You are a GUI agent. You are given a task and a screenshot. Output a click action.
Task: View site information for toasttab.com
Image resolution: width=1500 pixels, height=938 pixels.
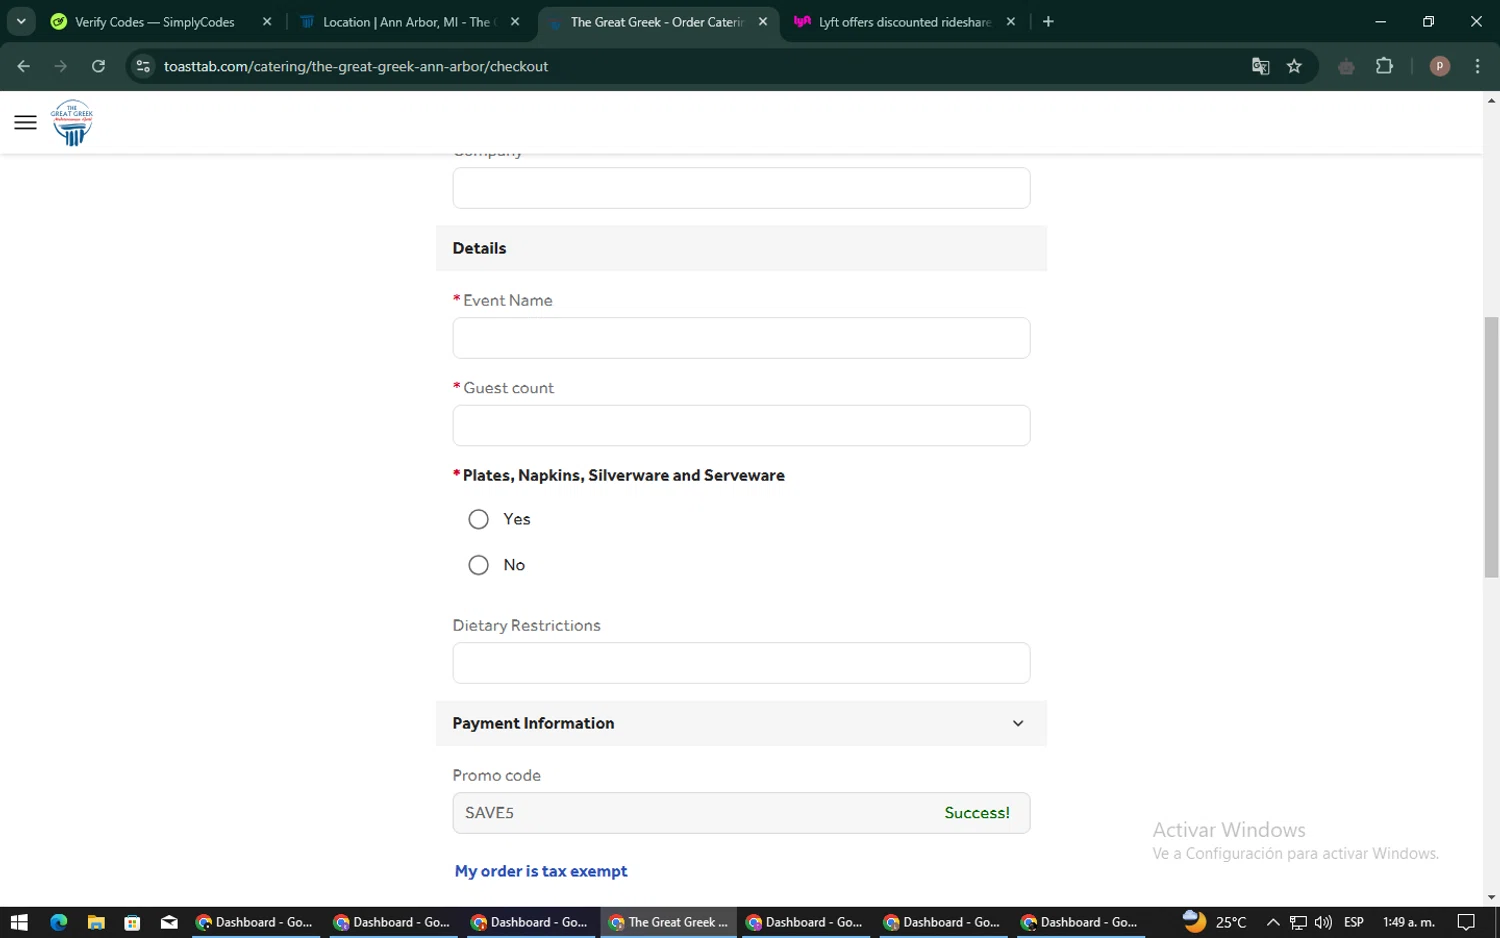143,66
